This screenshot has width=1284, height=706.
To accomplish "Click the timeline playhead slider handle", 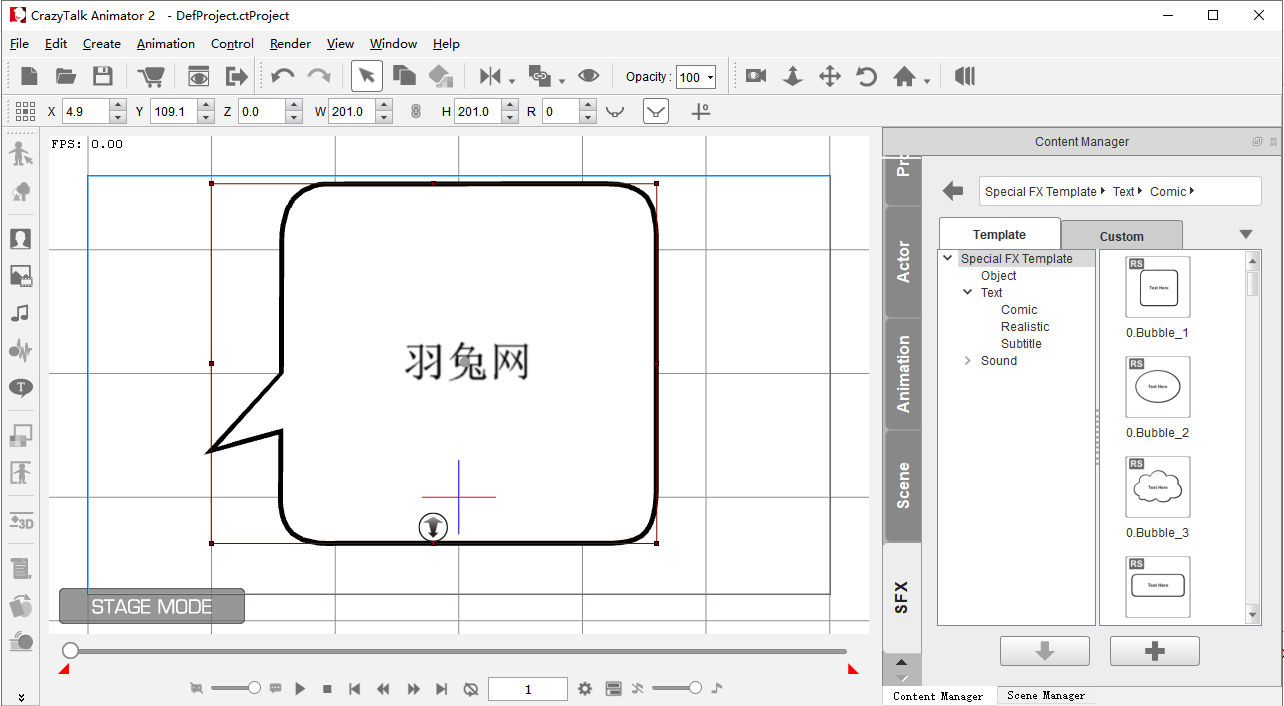I will pyautogui.click(x=70, y=651).
